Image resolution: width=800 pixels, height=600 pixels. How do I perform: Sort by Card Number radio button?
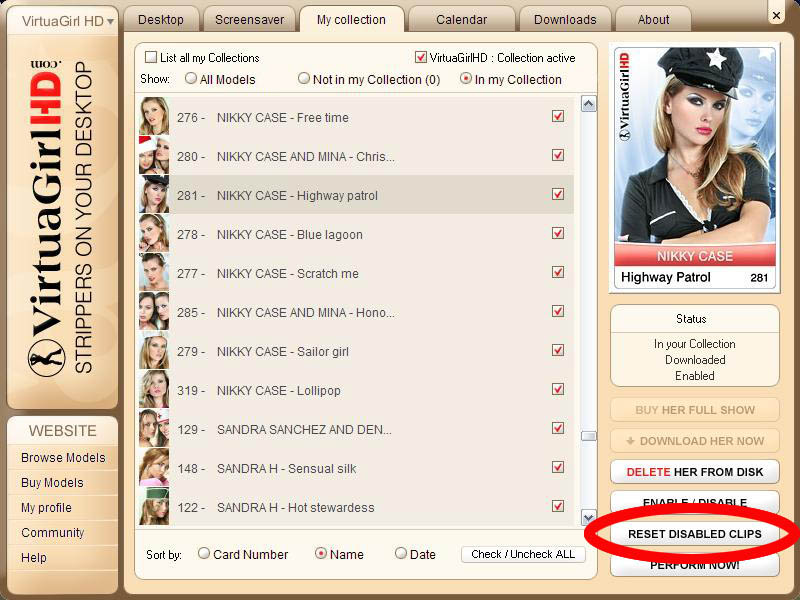pyautogui.click(x=204, y=553)
